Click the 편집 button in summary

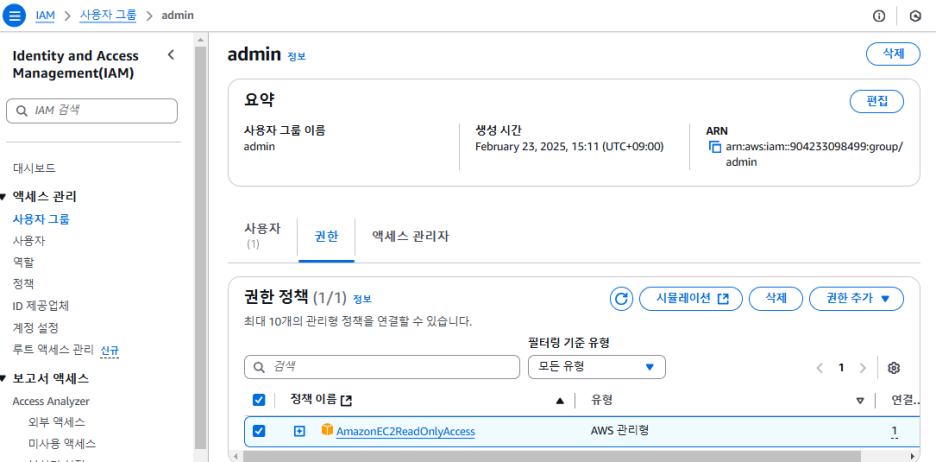tap(876, 101)
